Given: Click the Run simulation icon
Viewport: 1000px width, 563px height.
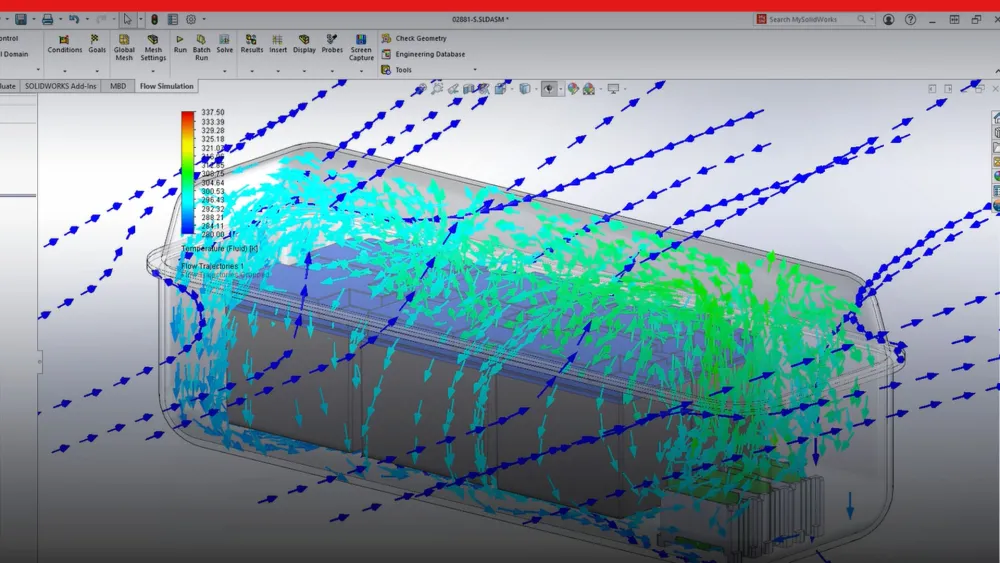Looking at the screenshot, I should (180, 44).
